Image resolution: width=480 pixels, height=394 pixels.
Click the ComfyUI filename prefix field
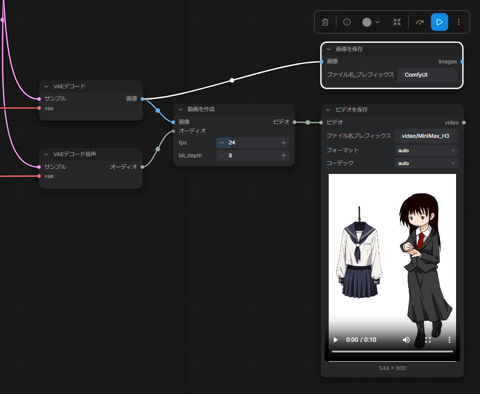[x=427, y=75]
